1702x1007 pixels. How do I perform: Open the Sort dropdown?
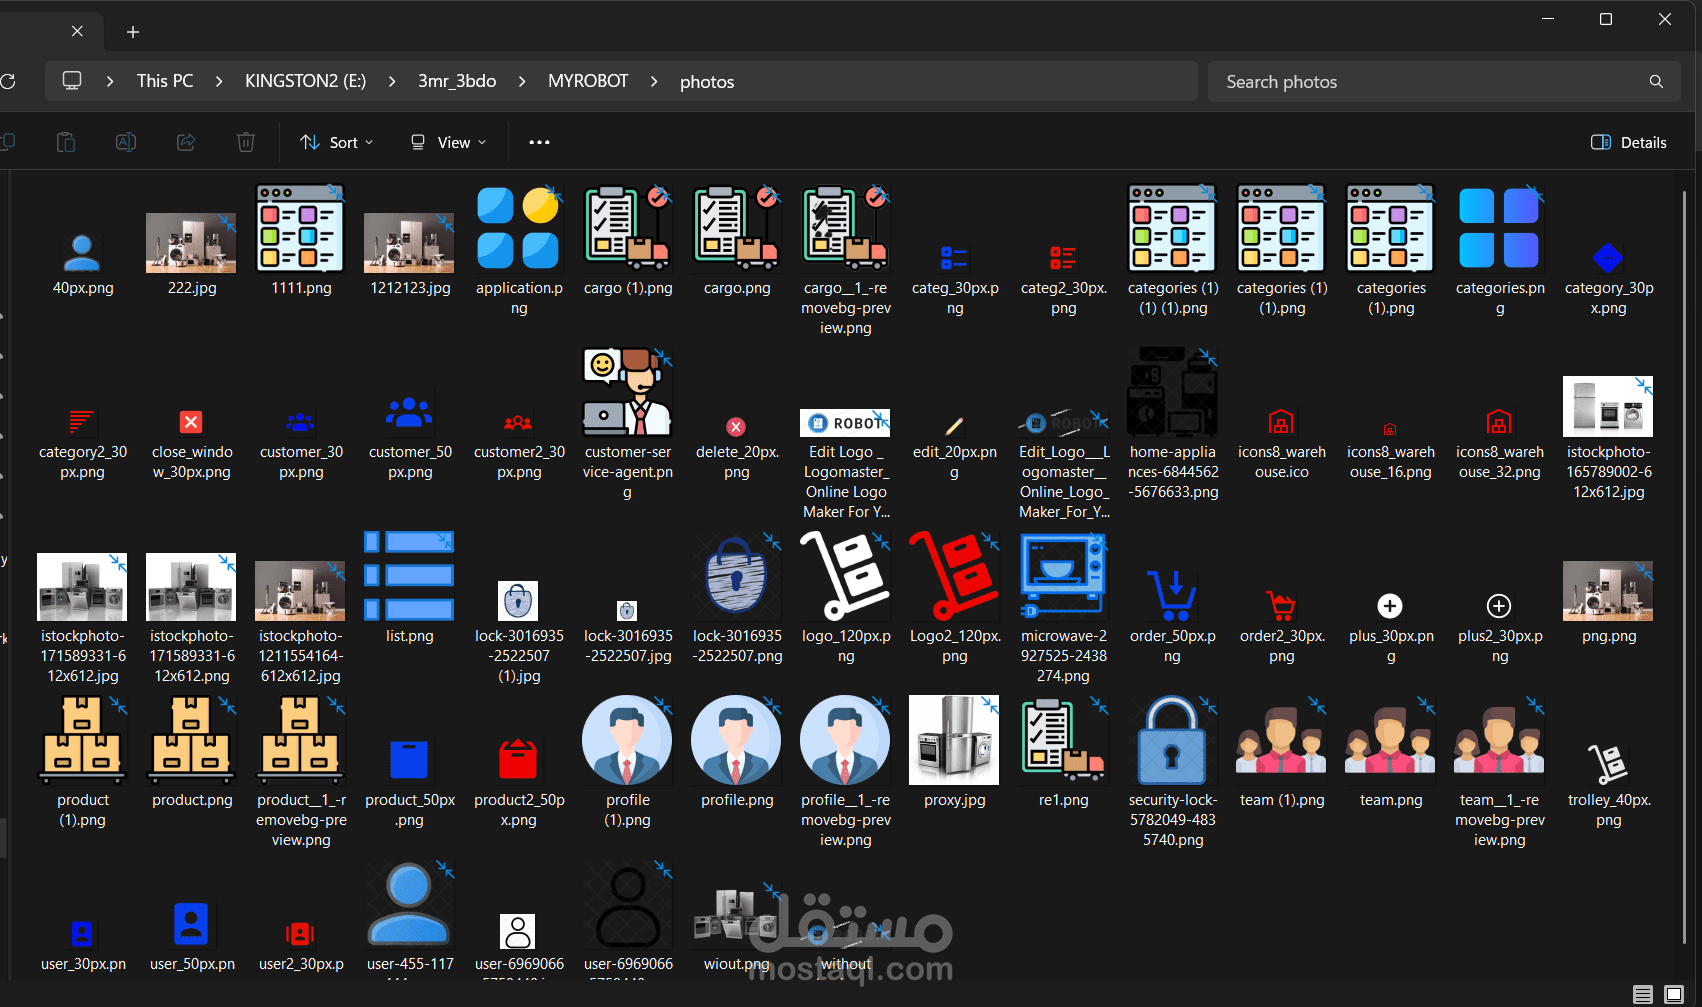point(337,142)
